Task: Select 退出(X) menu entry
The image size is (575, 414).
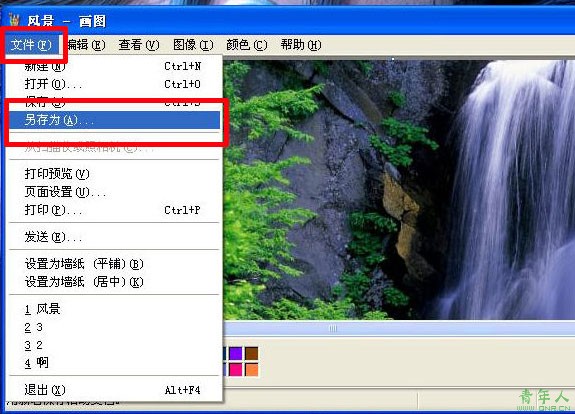Action: pyautogui.click(x=114, y=390)
